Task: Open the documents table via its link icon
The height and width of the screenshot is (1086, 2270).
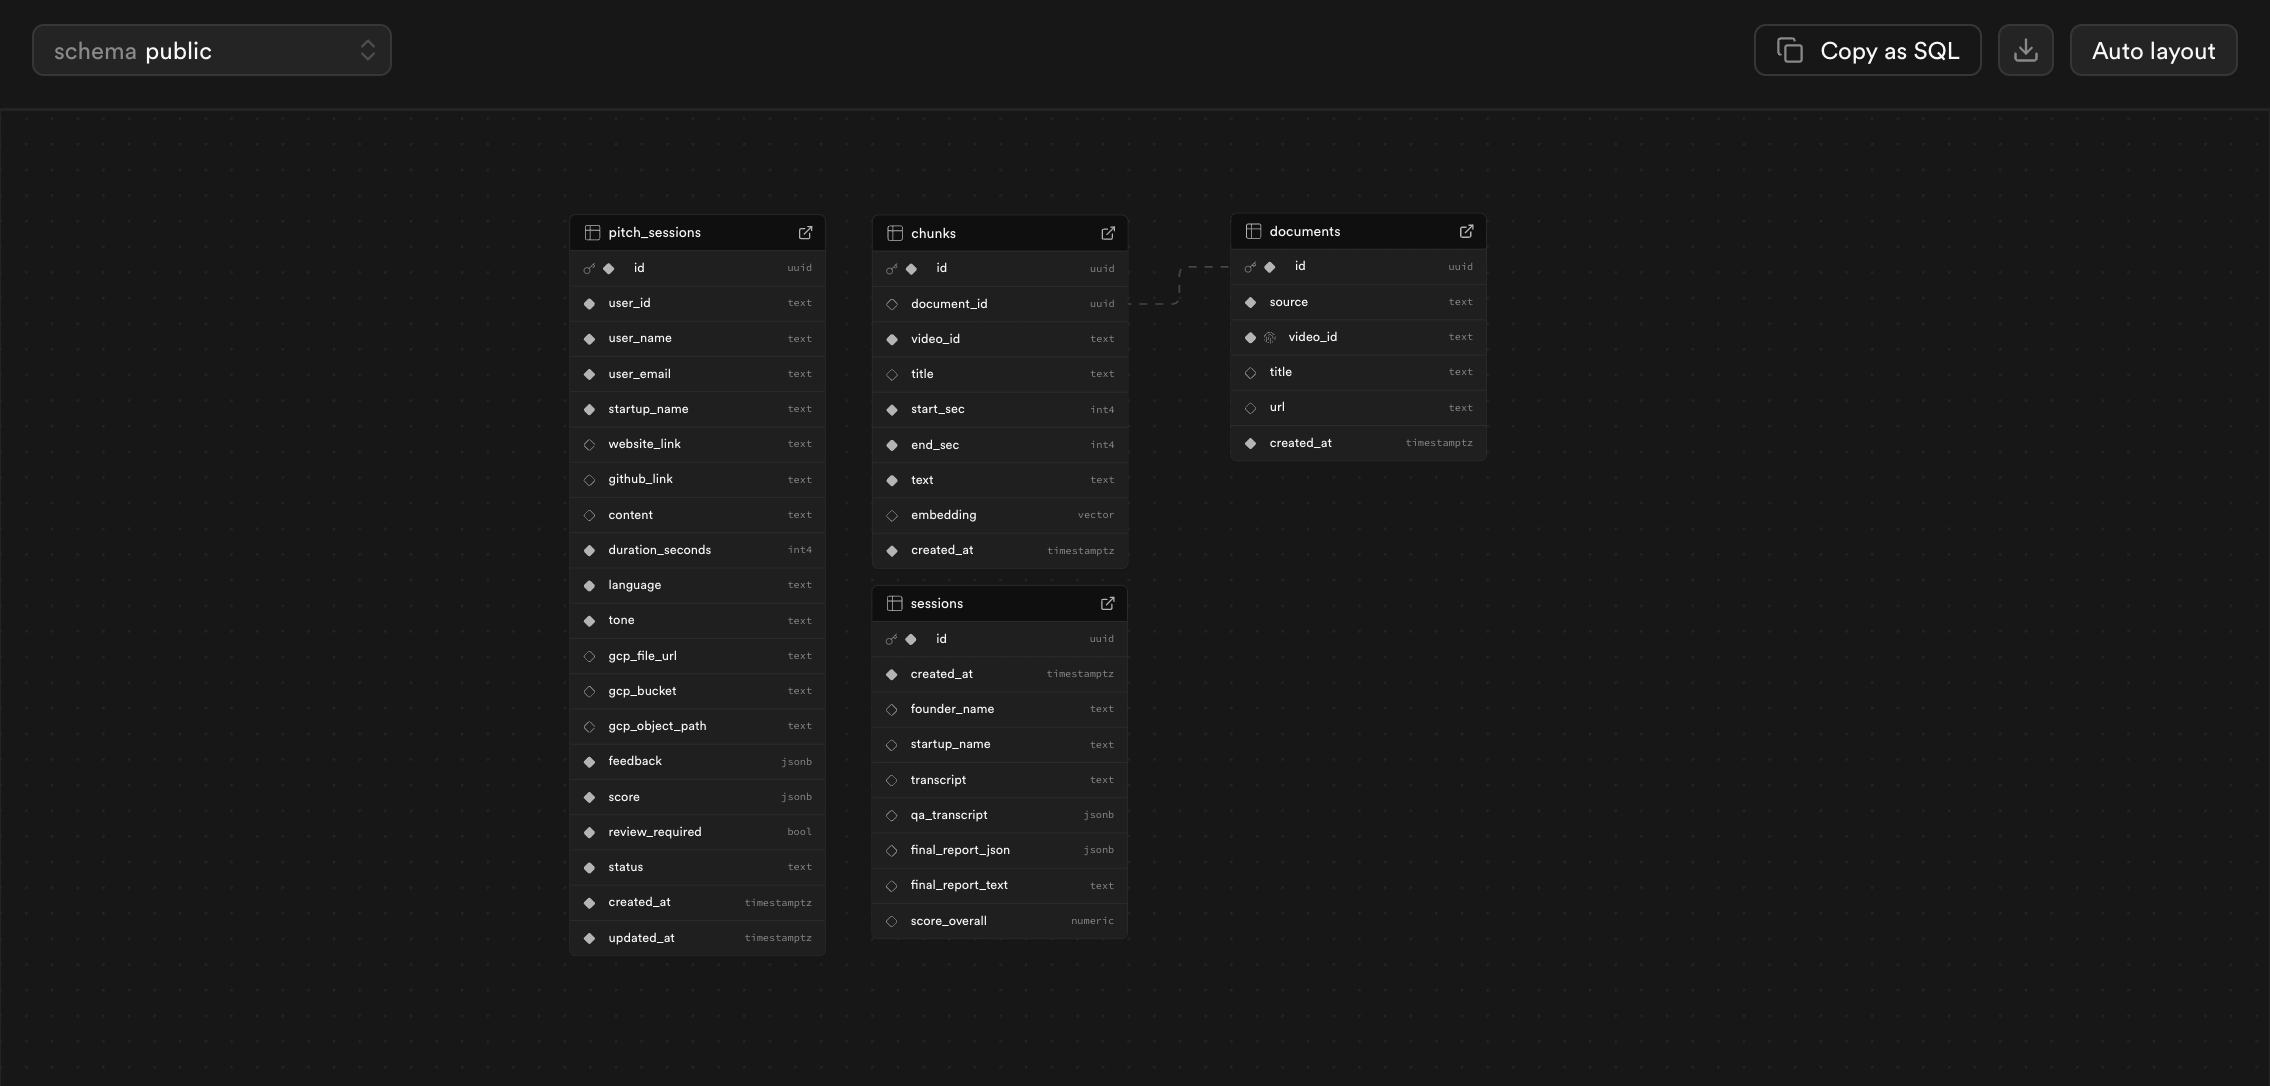Action: (1465, 231)
